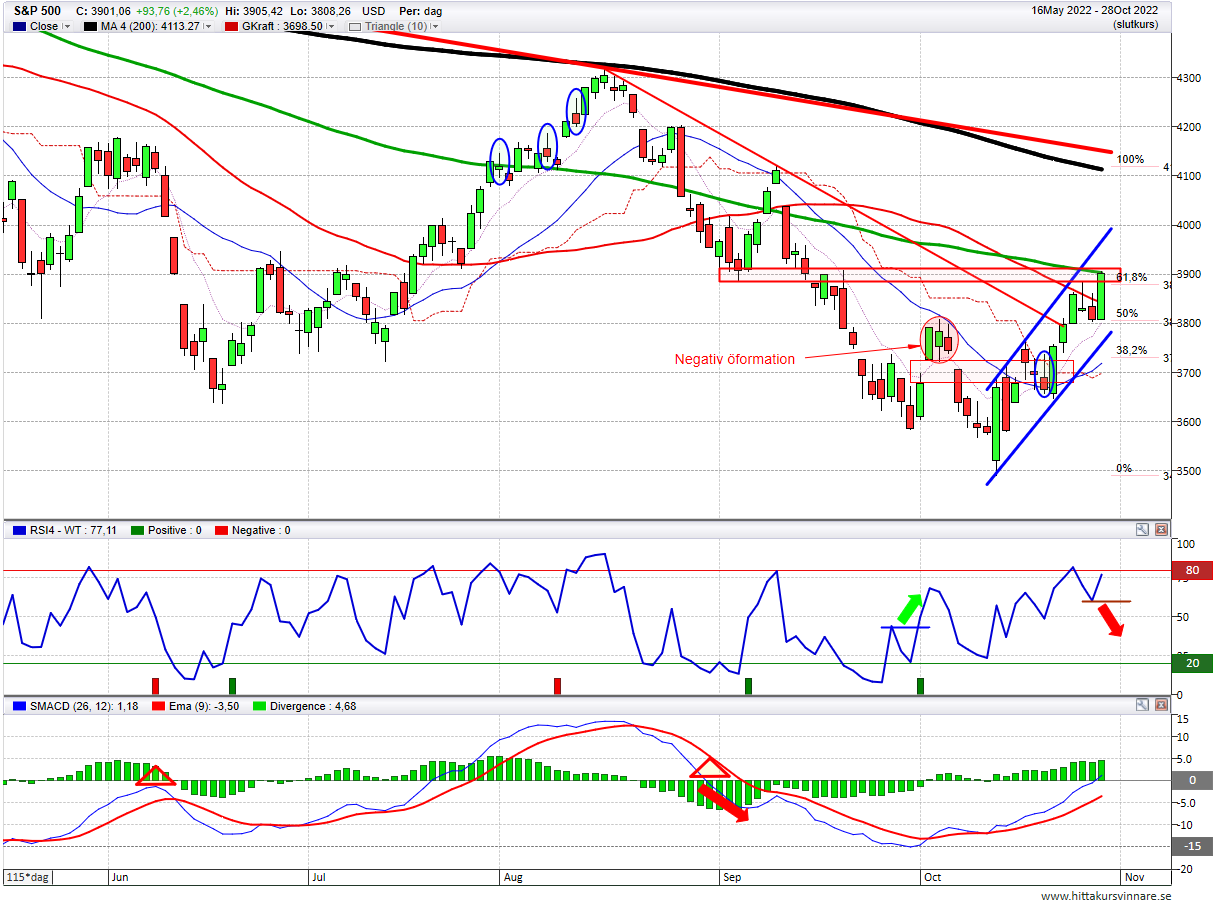Click the -15 level badge on SMACD axis
1216x901 pixels.
click(1192, 847)
